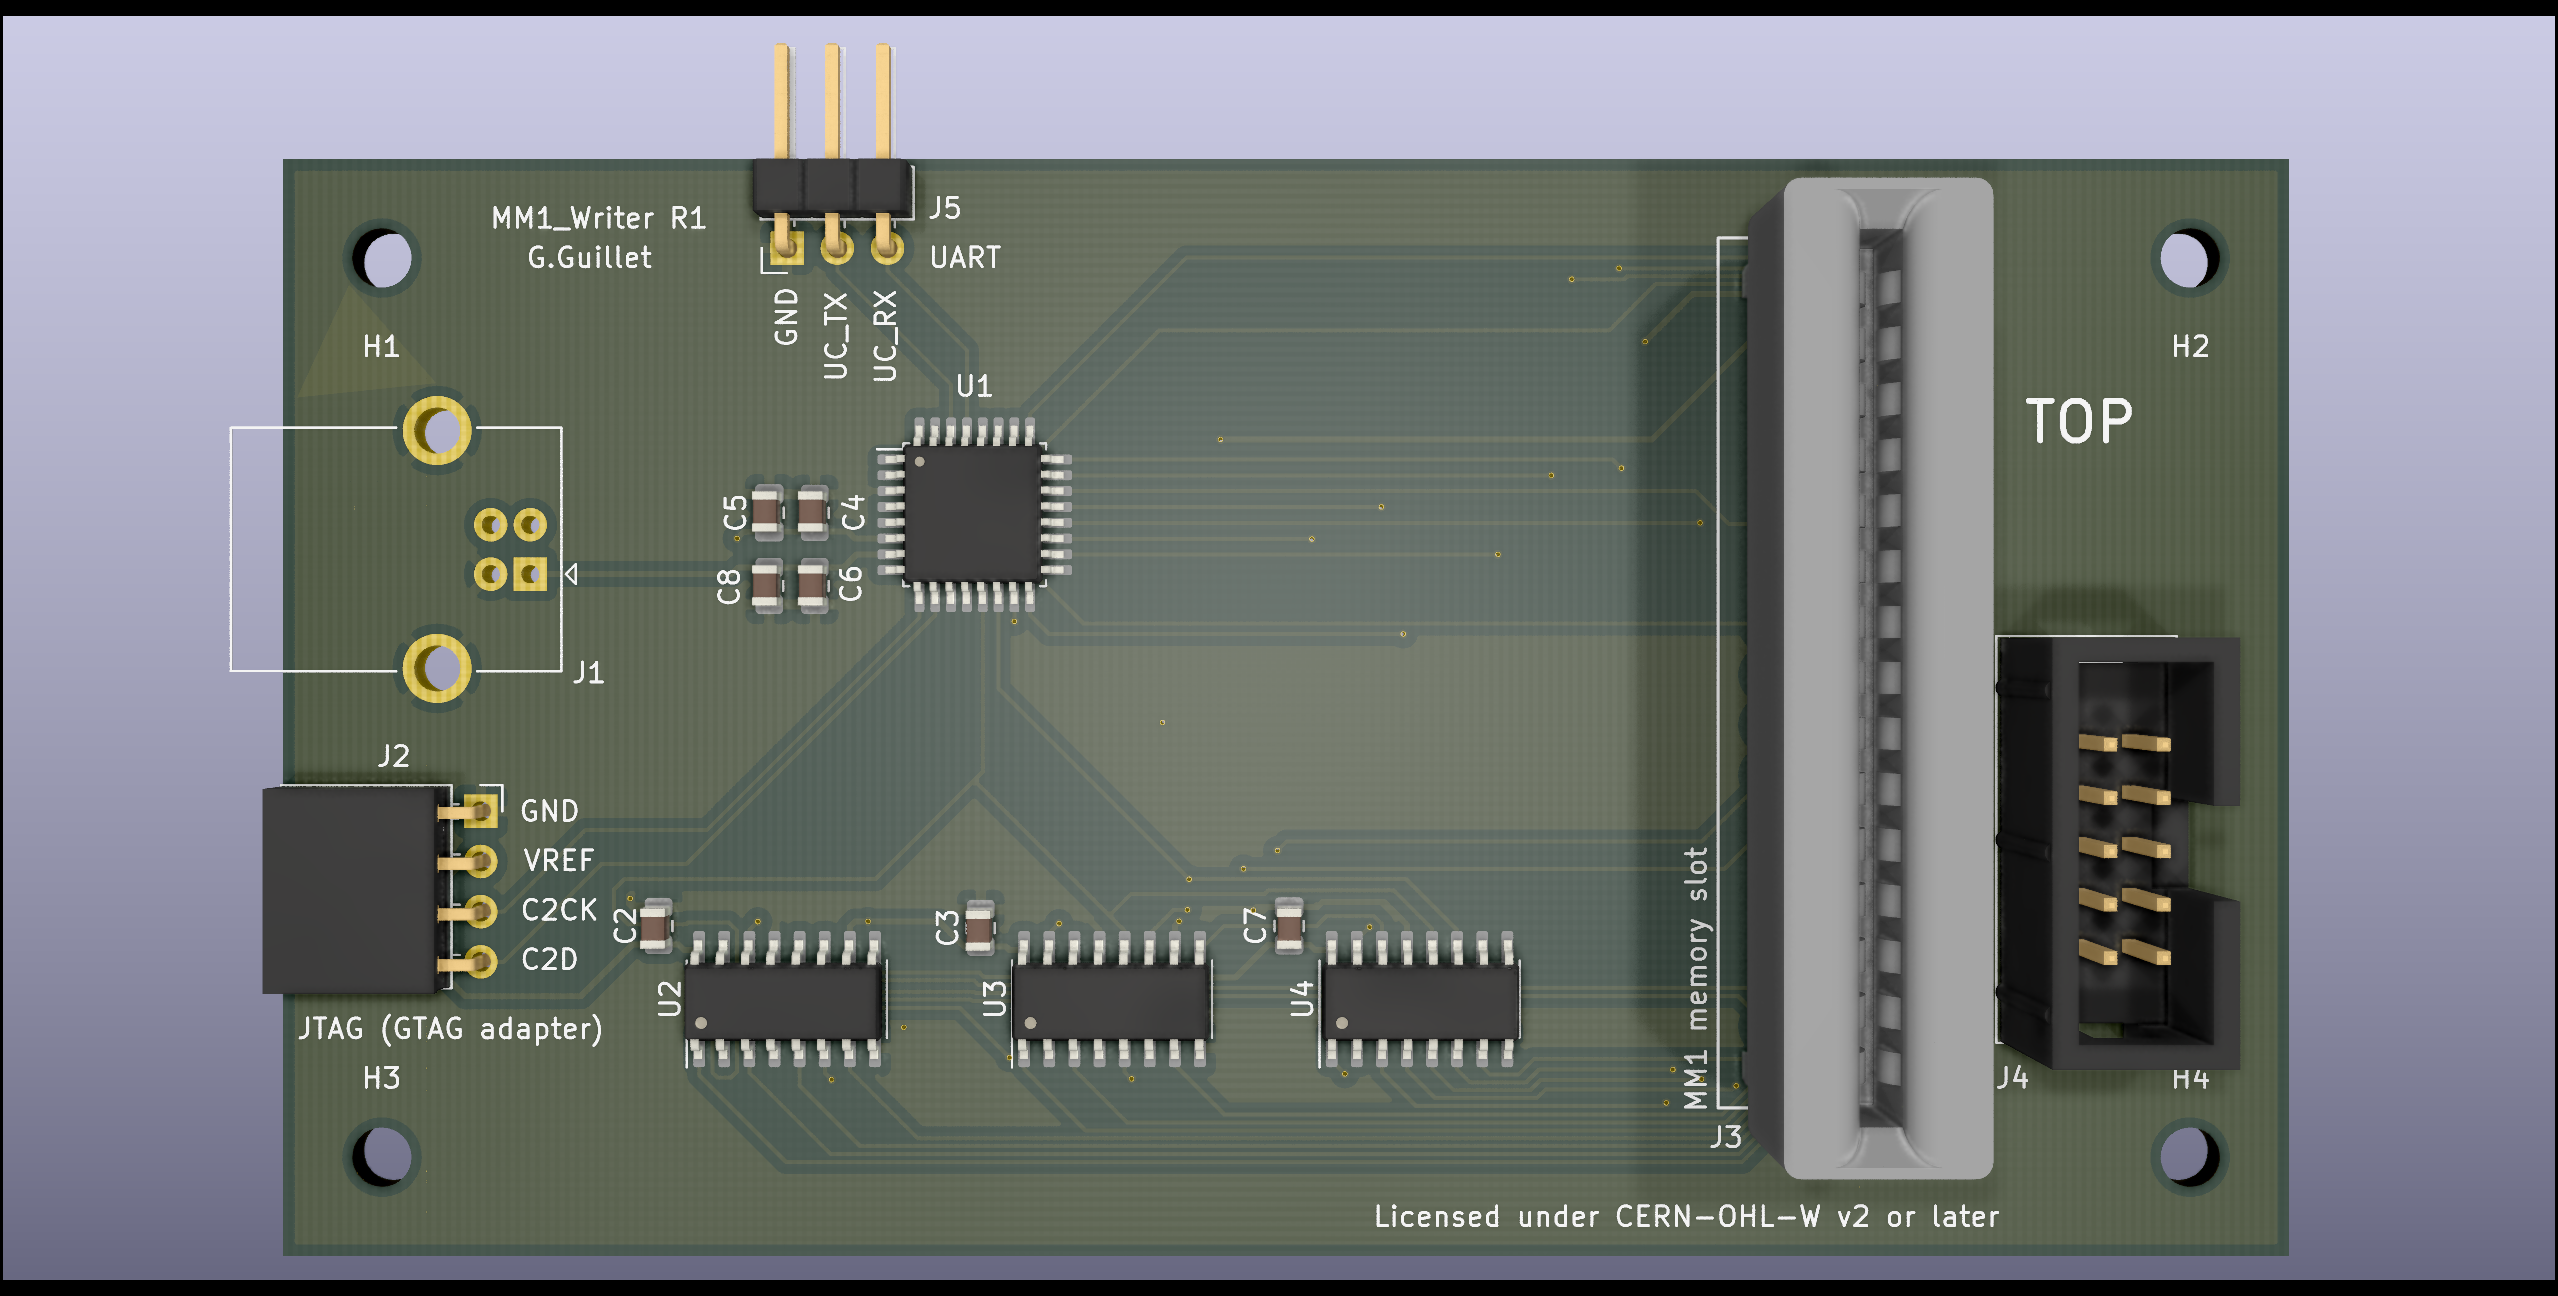Select the MM1_Writer R1 title text
This screenshot has height=1296, width=2558.
coord(598,218)
